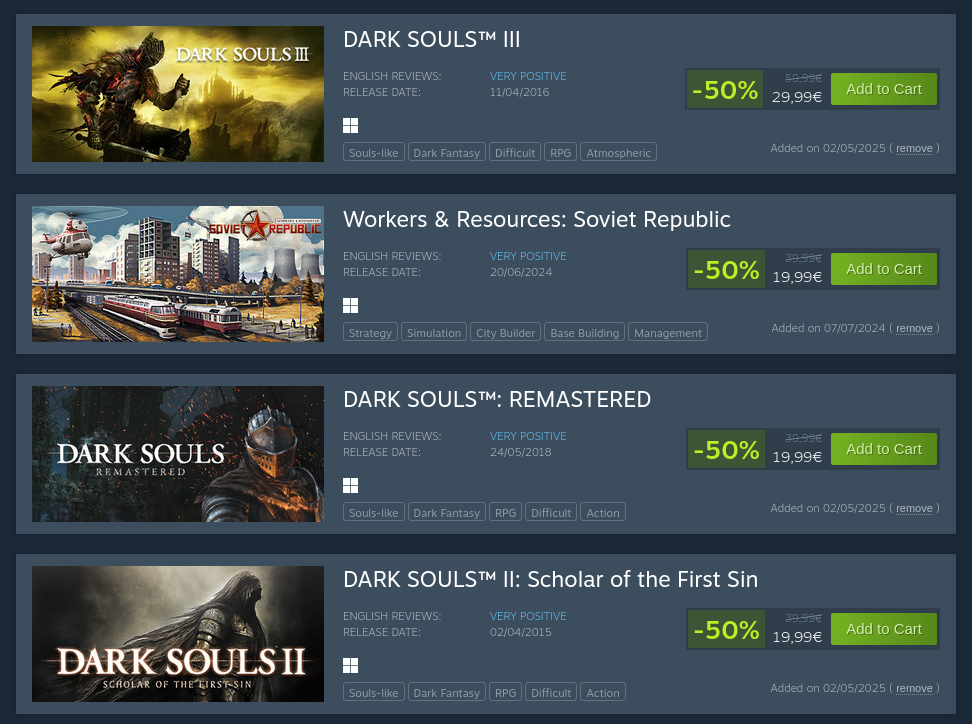
Task: Click Windows icon for DARK SOULS II
Action: coord(350,665)
